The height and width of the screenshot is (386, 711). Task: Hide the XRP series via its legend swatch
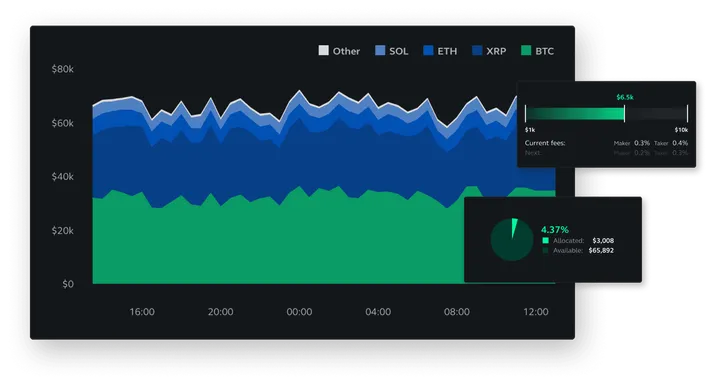(x=477, y=50)
